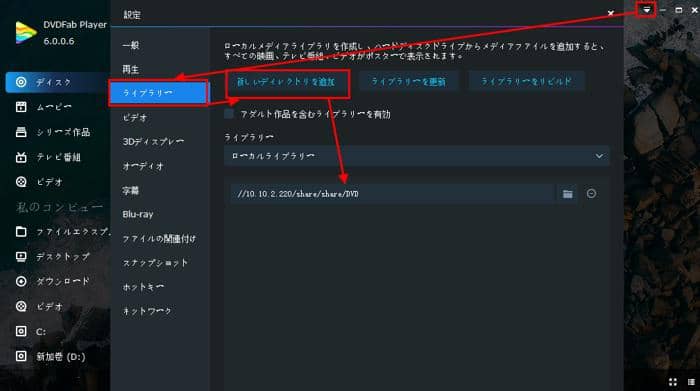Open the シリーズ作品 section icon
Viewport: 700px width, 391px height.
tap(21, 132)
